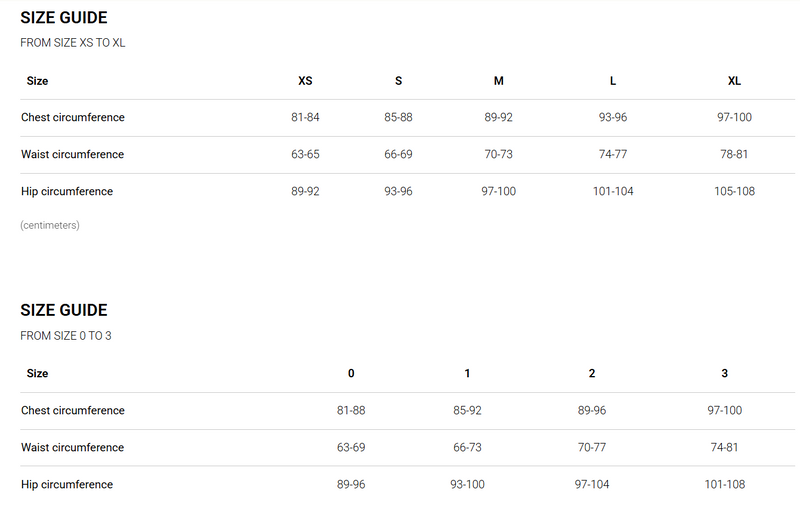Select the XL column header
The image size is (800, 511).
(x=734, y=81)
